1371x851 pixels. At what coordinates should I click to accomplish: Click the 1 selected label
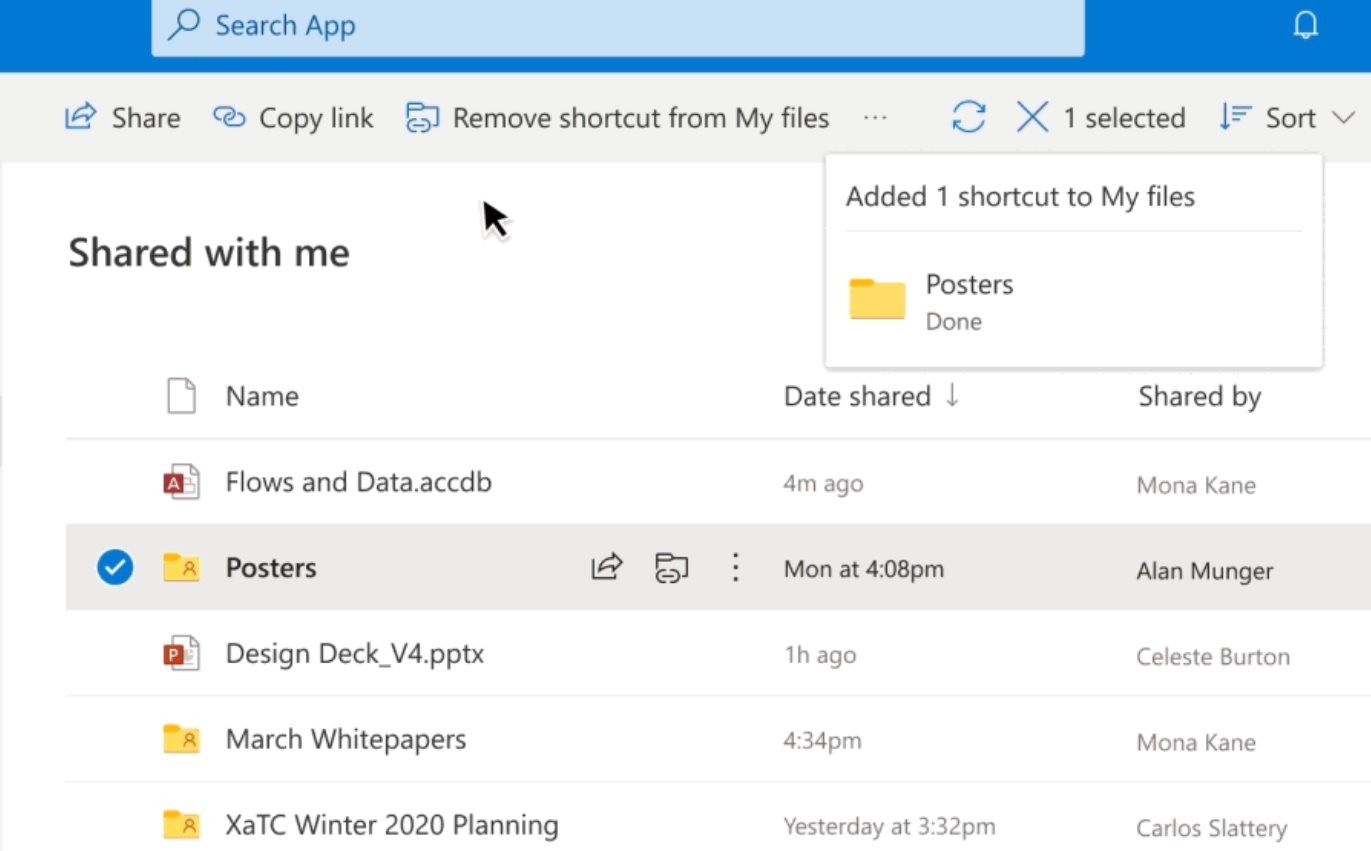click(x=1124, y=118)
